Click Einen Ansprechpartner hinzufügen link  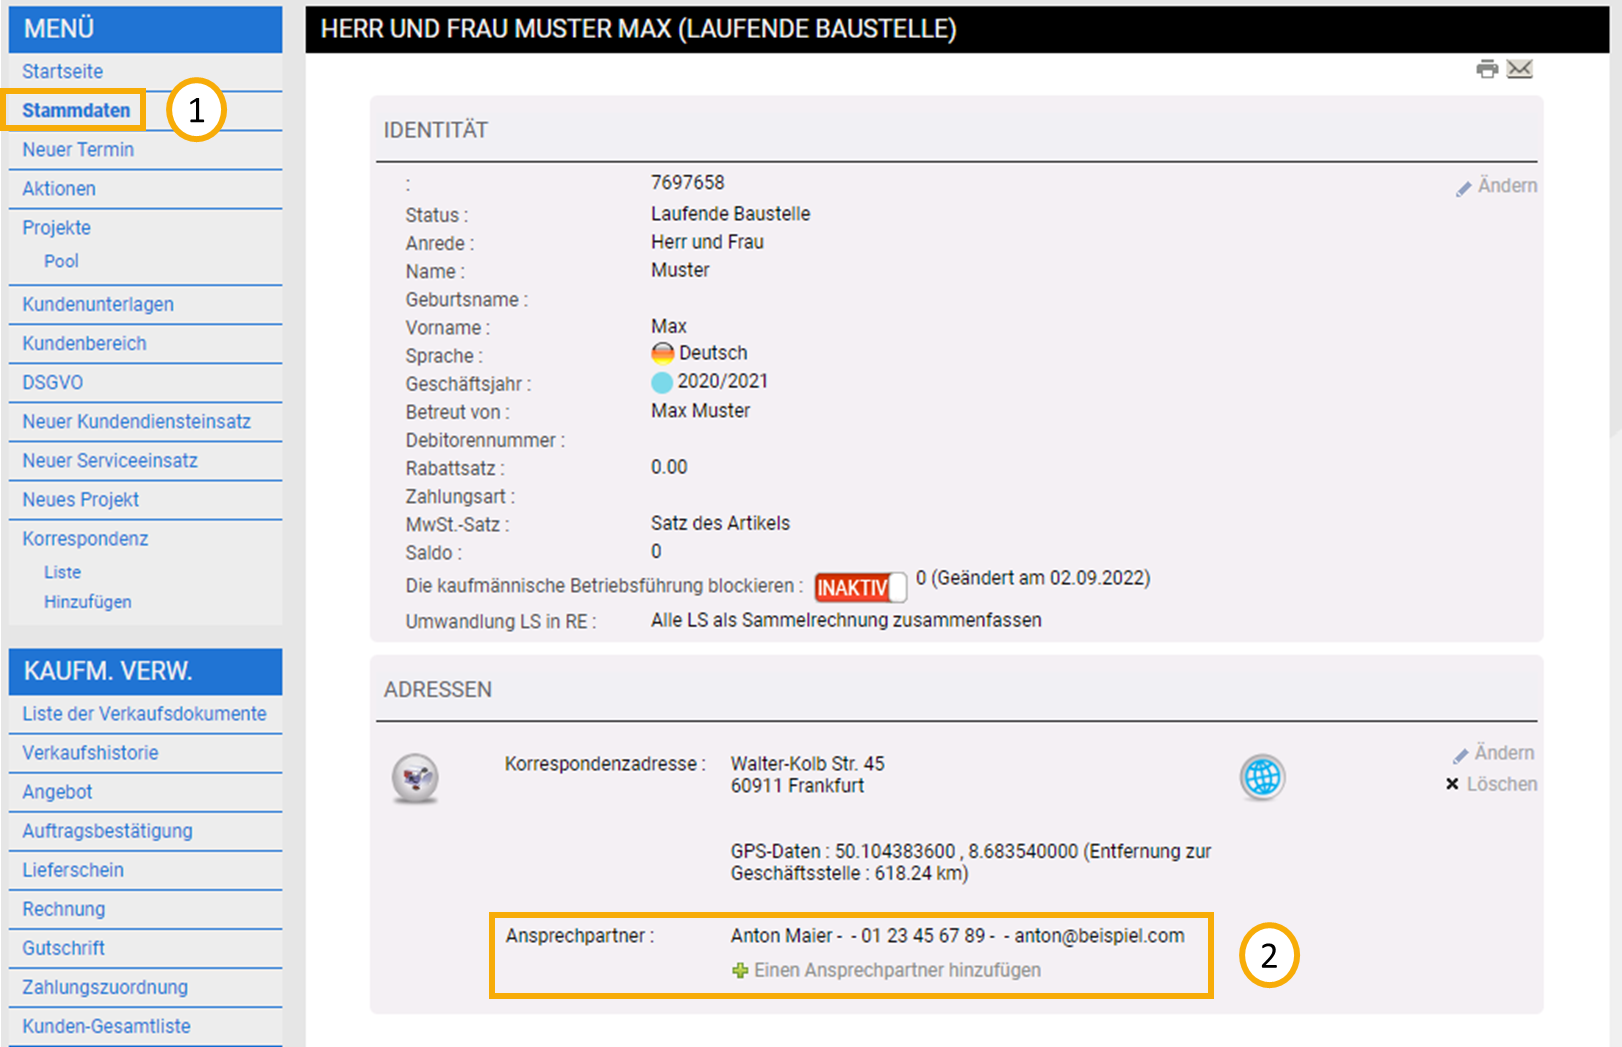897,970
